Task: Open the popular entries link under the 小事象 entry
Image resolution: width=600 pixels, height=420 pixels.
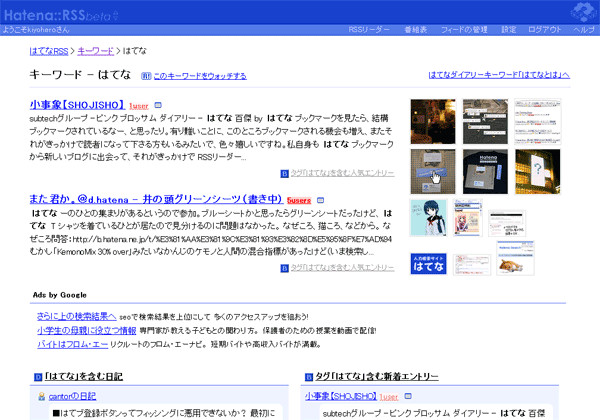Action: (342, 173)
